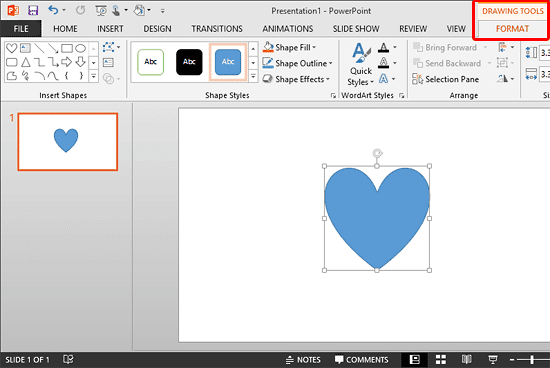This screenshot has width=550, height=368.
Task: Apply the black Abc shape style
Action: (x=189, y=62)
